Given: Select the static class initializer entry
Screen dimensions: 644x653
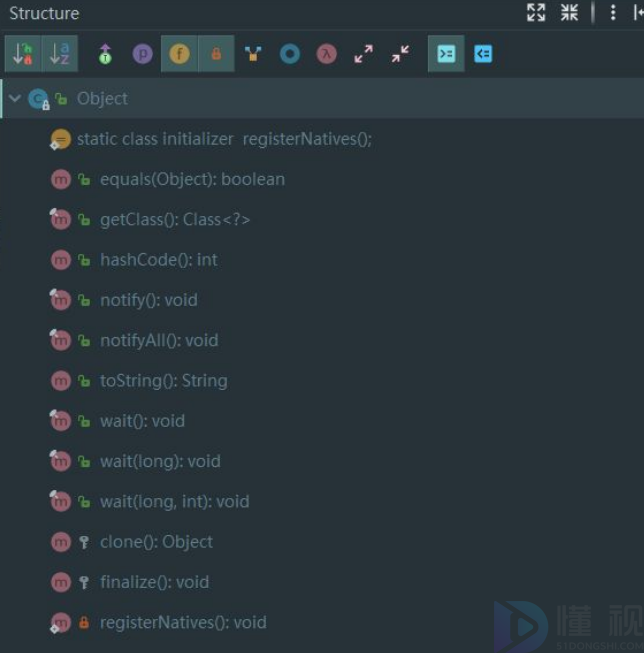Looking at the screenshot, I should [x=224, y=139].
